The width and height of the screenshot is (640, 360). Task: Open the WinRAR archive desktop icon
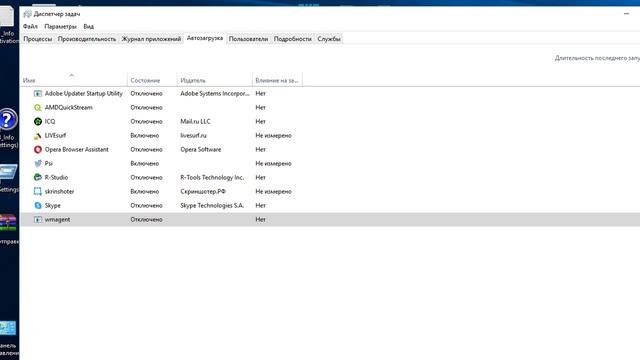[x=8, y=223]
